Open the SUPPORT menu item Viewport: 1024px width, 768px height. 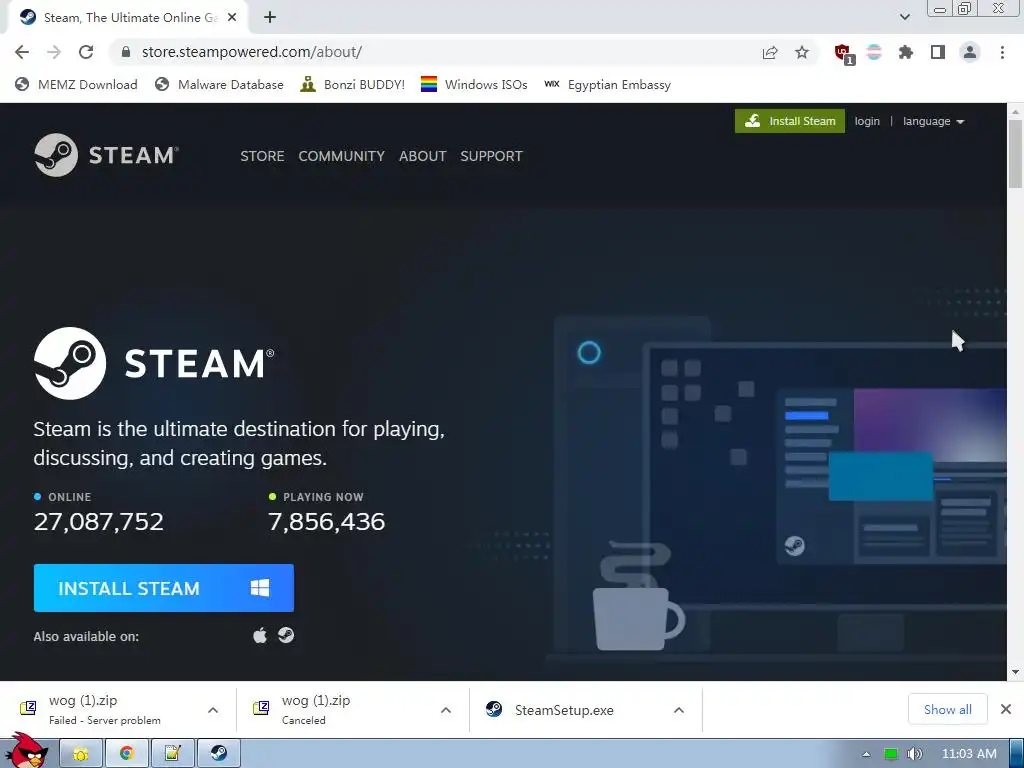click(x=491, y=156)
